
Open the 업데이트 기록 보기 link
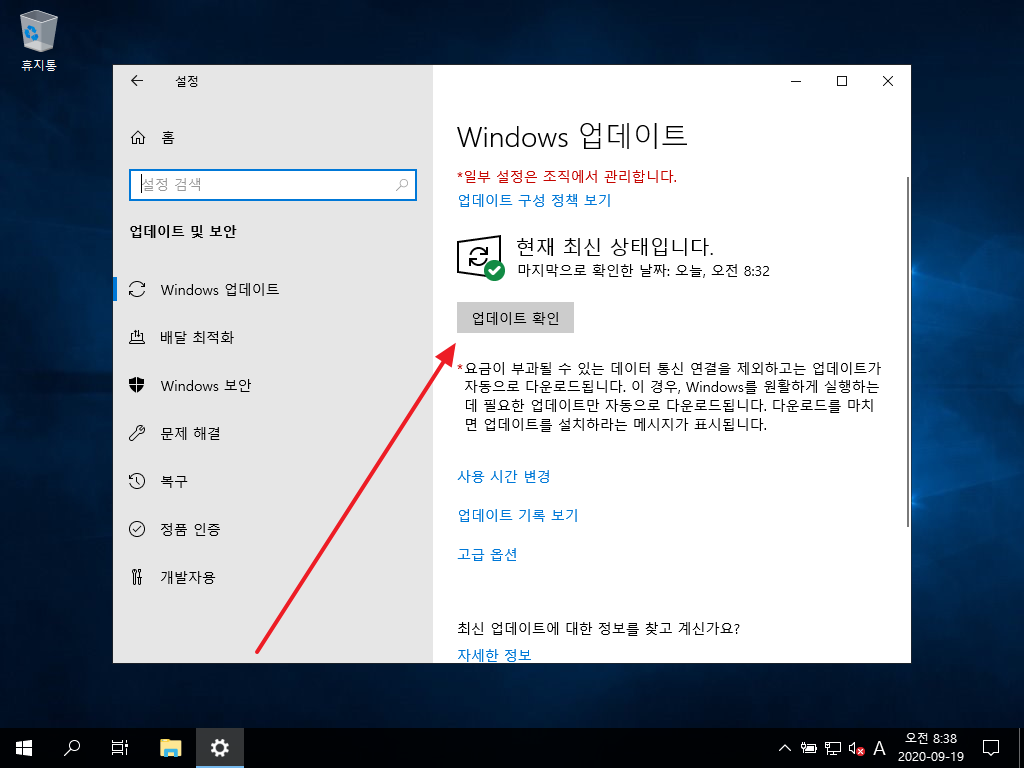click(518, 515)
